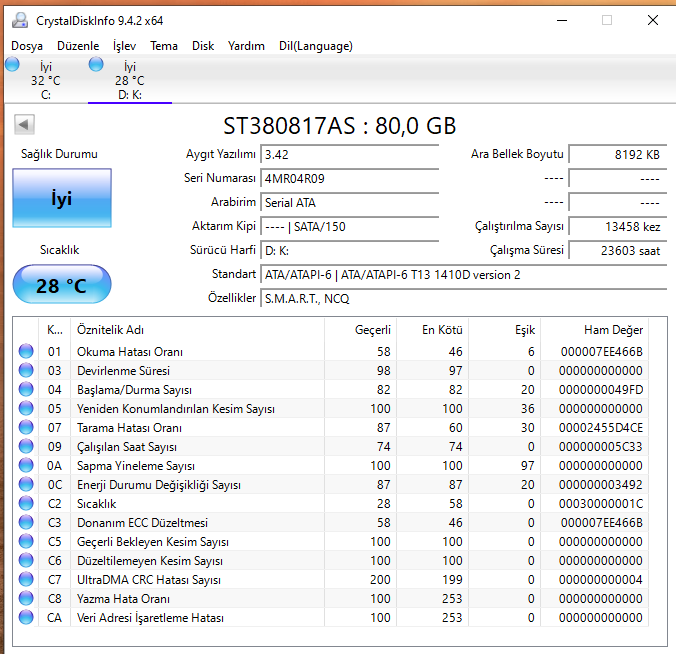Minimize the CrystalDiskInfo window
The height and width of the screenshot is (654, 676).
(x=562, y=20)
